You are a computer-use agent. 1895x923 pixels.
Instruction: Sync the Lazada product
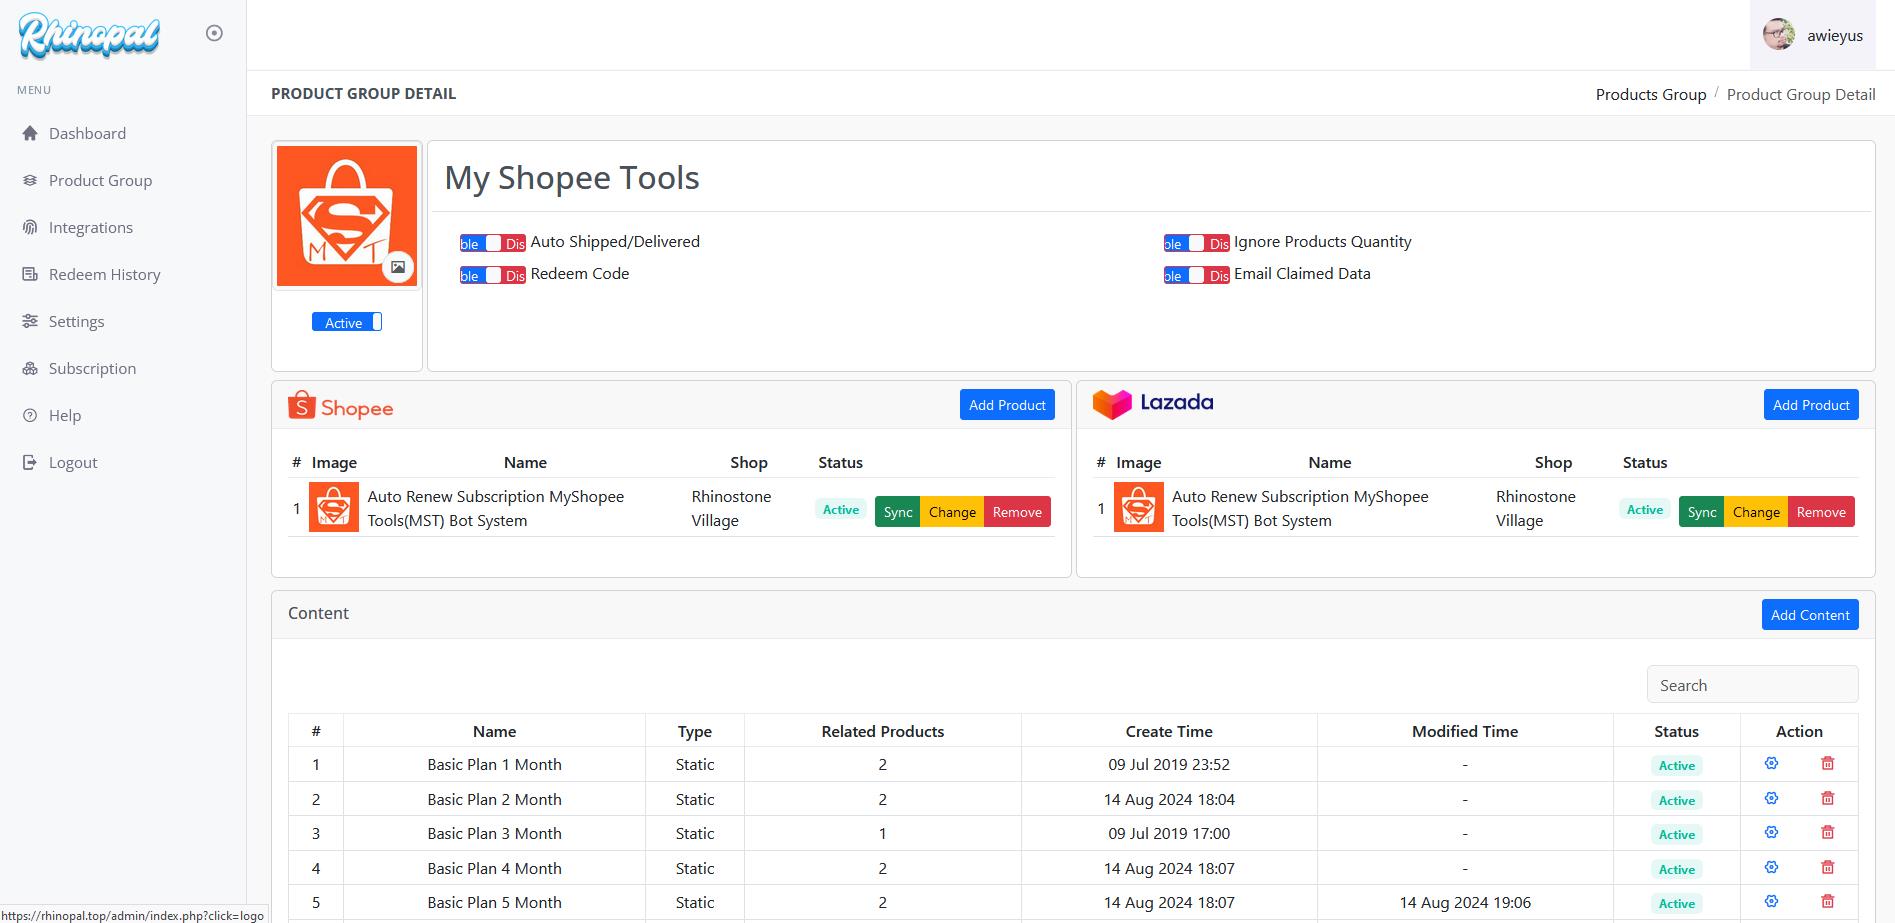click(x=1701, y=512)
